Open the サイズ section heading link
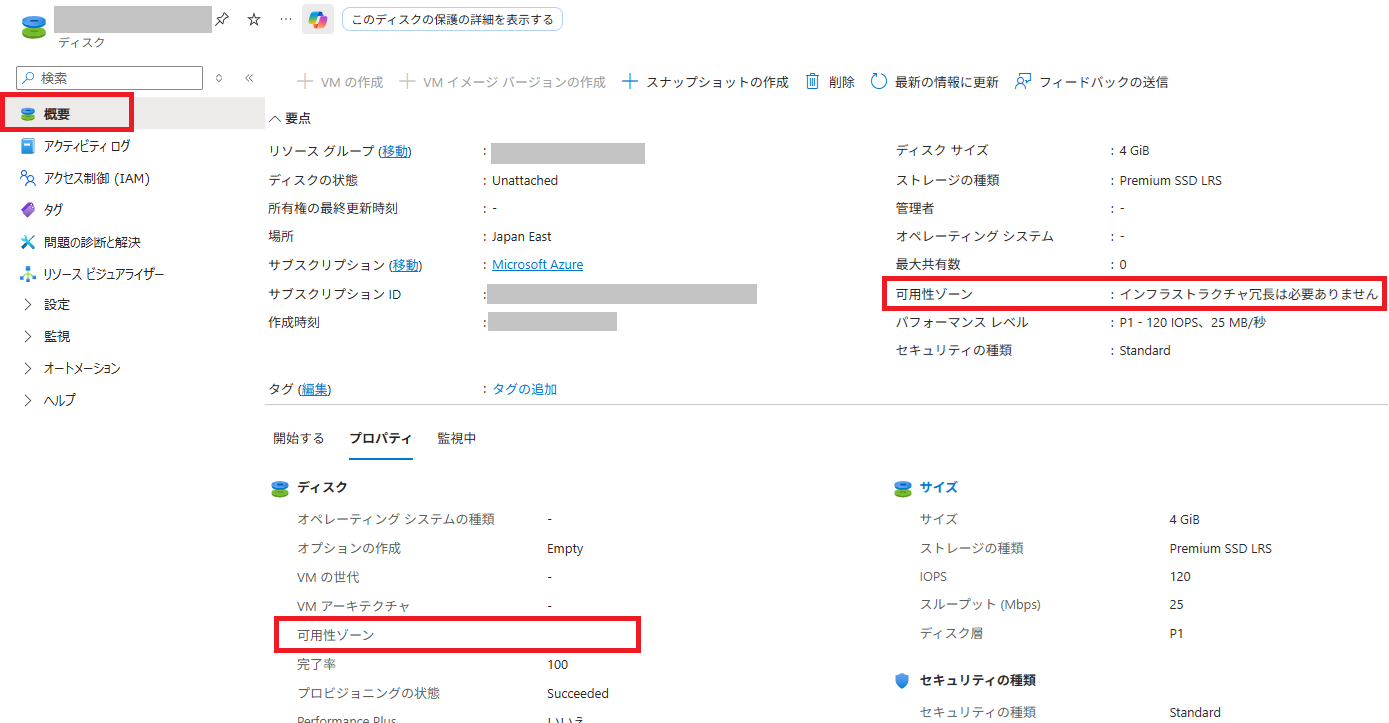Screen dimensions: 1389x723 939,488
